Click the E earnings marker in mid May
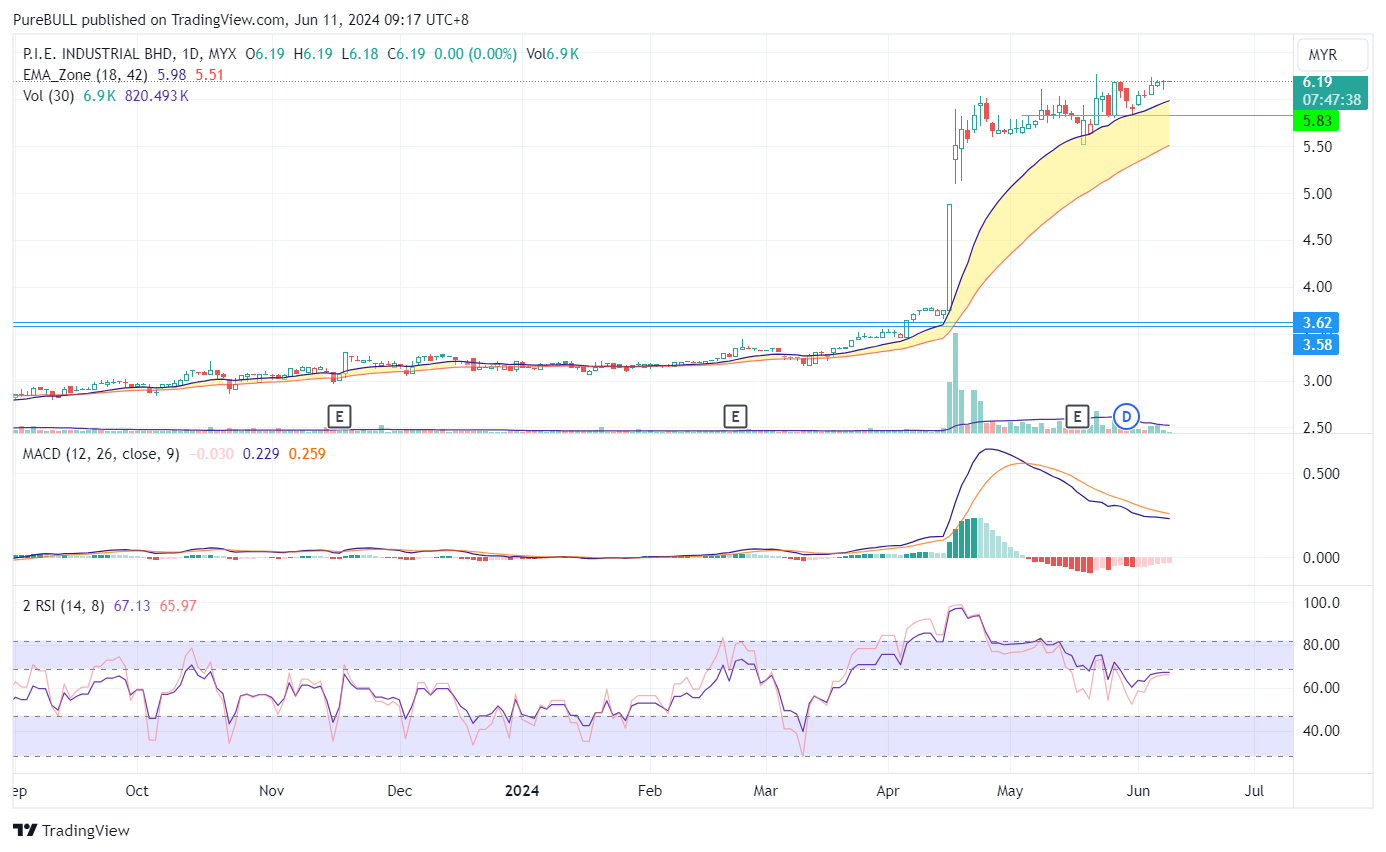 point(1077,416)
